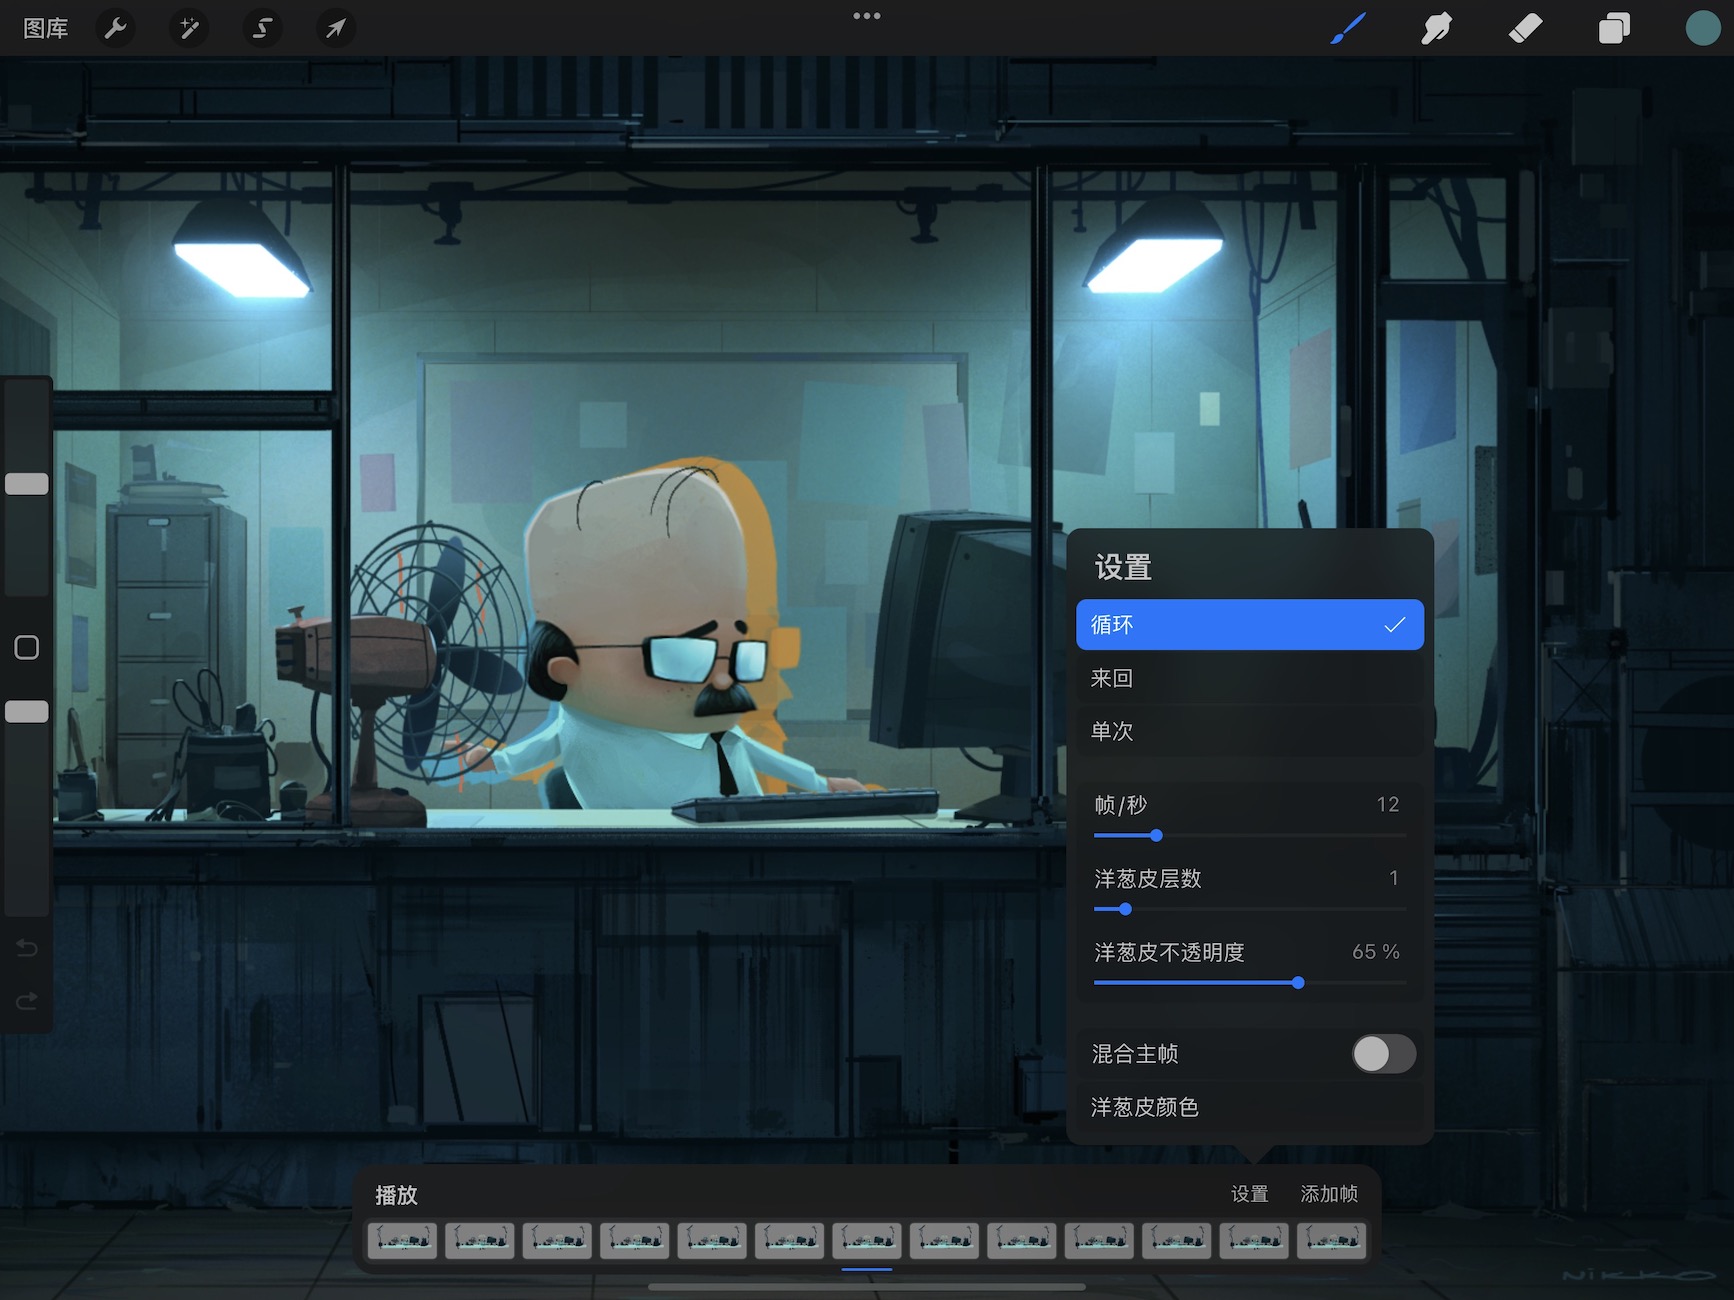
Task: Select the fourth frame thumbnail in timeline
Action: click(x=635, y=1240)
